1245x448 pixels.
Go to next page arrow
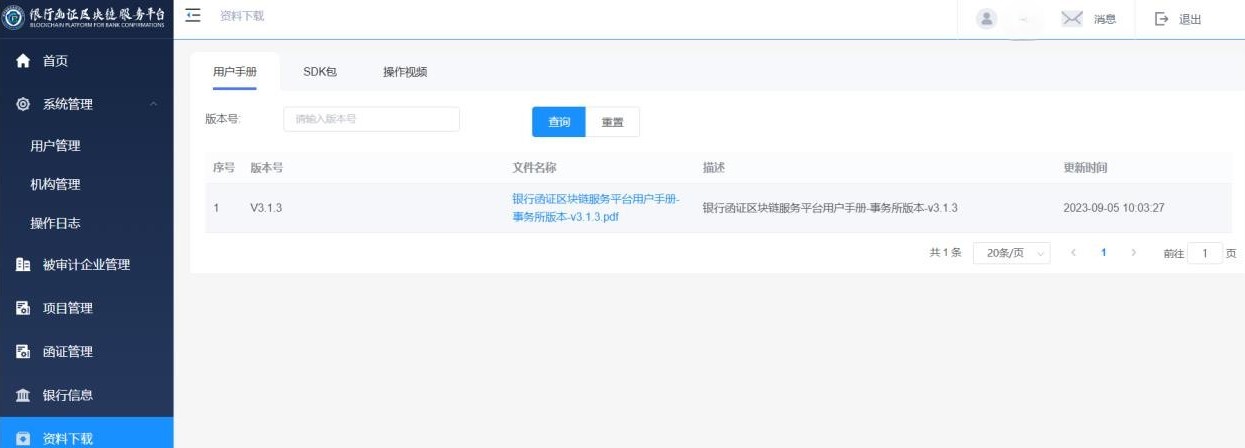pos(1133,253)
